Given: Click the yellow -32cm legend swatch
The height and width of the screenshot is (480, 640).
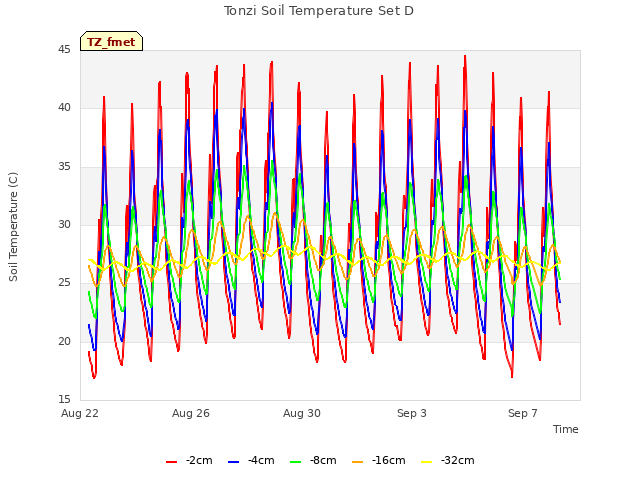Looking at the screenshot, I should [x=426, y=462].
